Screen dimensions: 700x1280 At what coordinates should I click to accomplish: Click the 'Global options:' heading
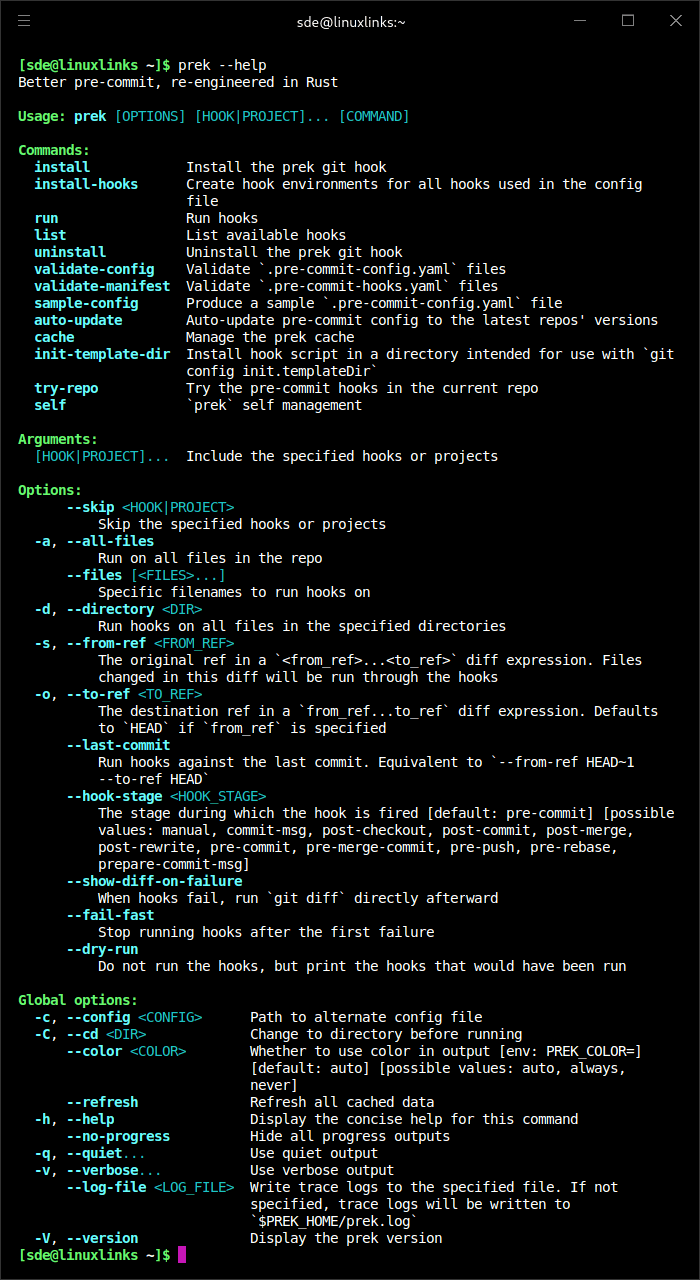pos(78,1000)
